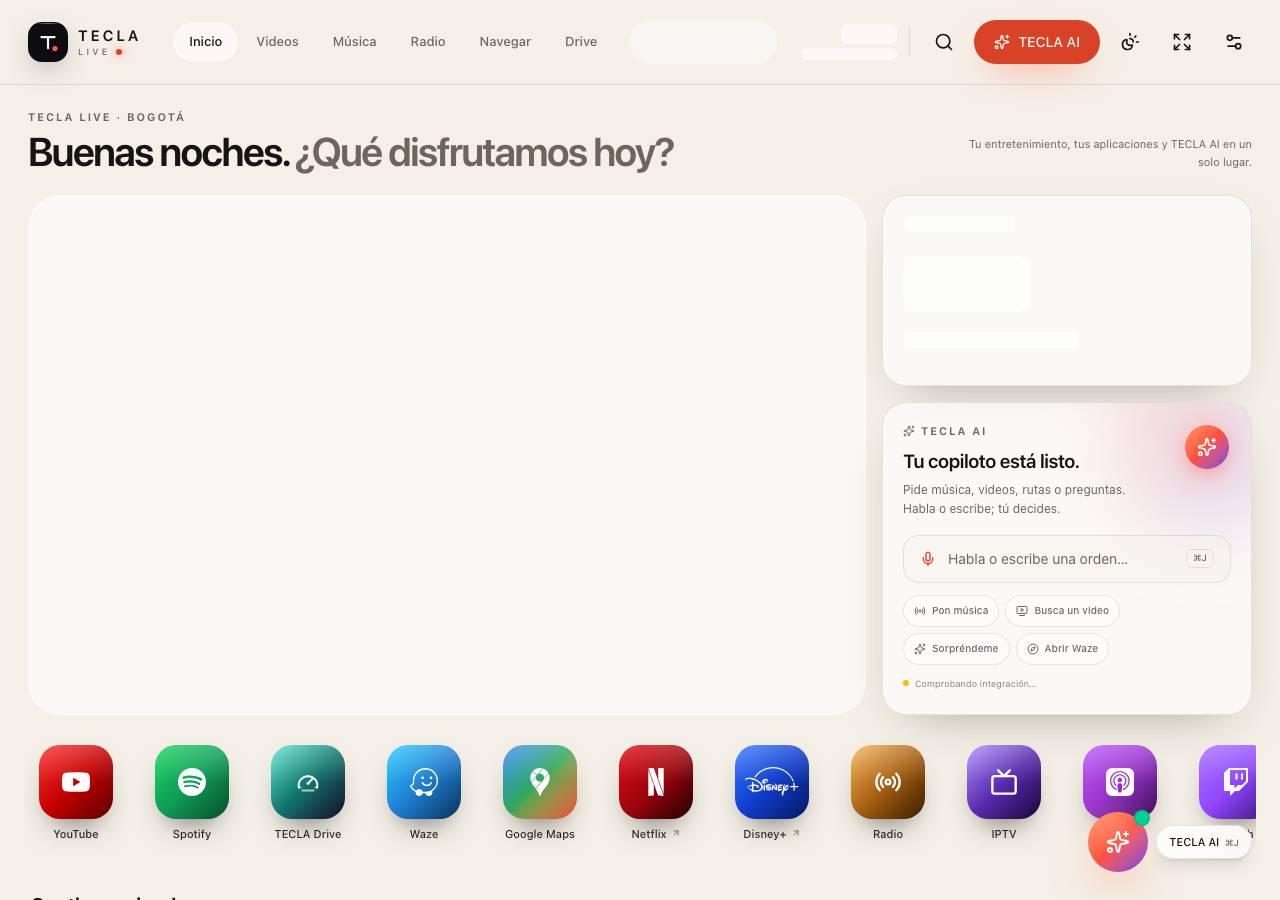This screenshot has width=1280, height=900.
Task: Click the red TECLA AI button in the header
Action: 1037,42
